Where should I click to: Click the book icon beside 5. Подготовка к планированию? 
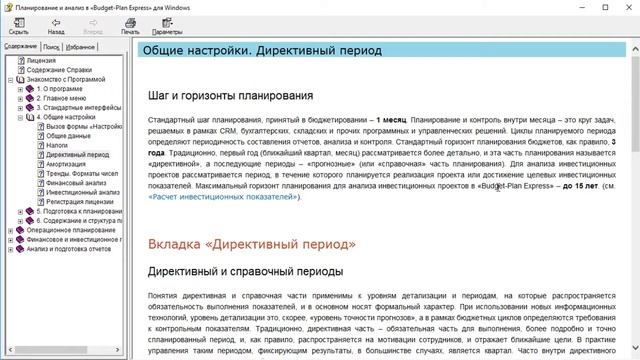pos(30,211)
